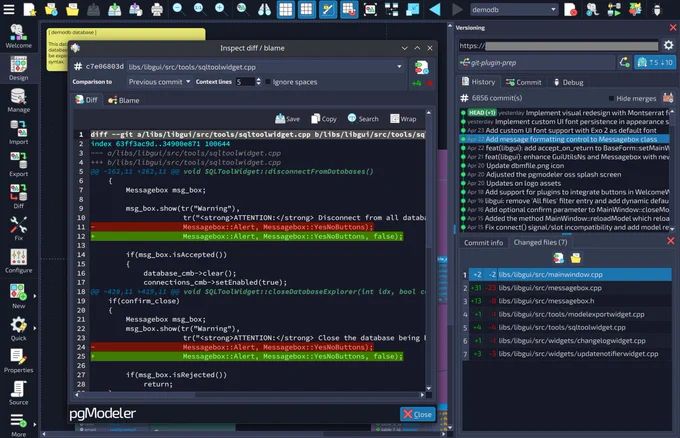Open the demodb model selector dropdown
The image size is (680, 438).
pyautogui.click(x=513, y=9)
